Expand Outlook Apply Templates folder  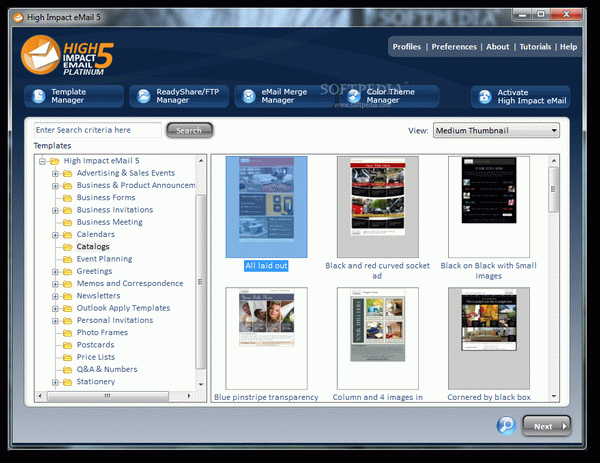pyautogui.click(x=55, y=308)
